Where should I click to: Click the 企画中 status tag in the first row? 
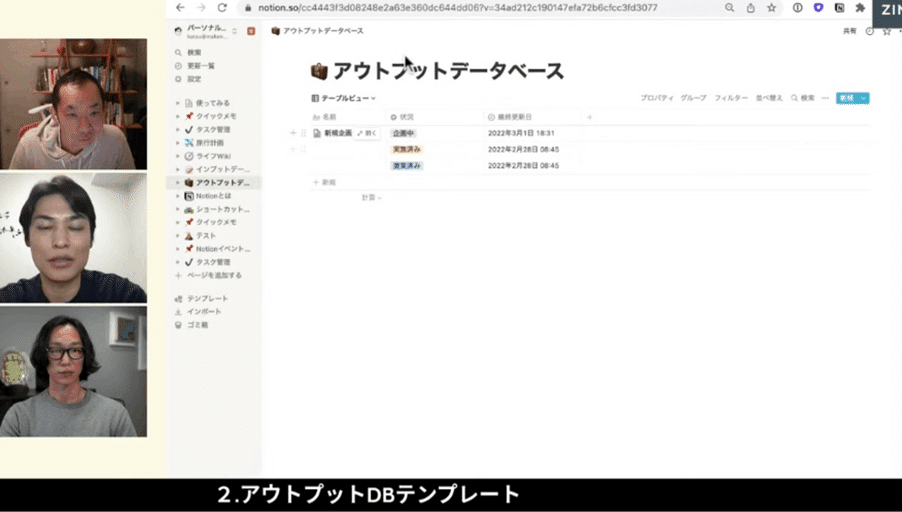[403, 133]
